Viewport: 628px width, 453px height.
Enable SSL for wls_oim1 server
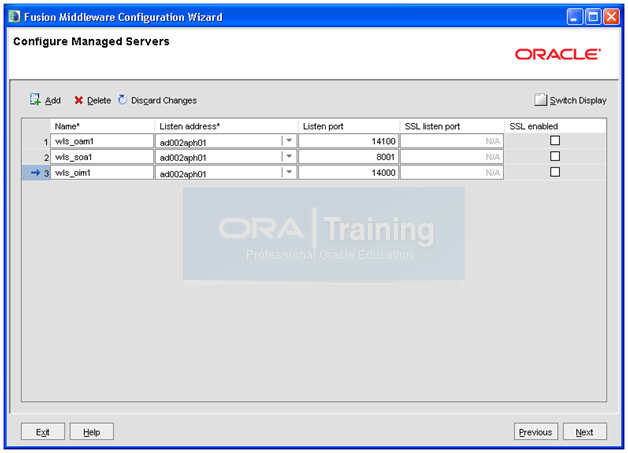[x=555, y=172]
